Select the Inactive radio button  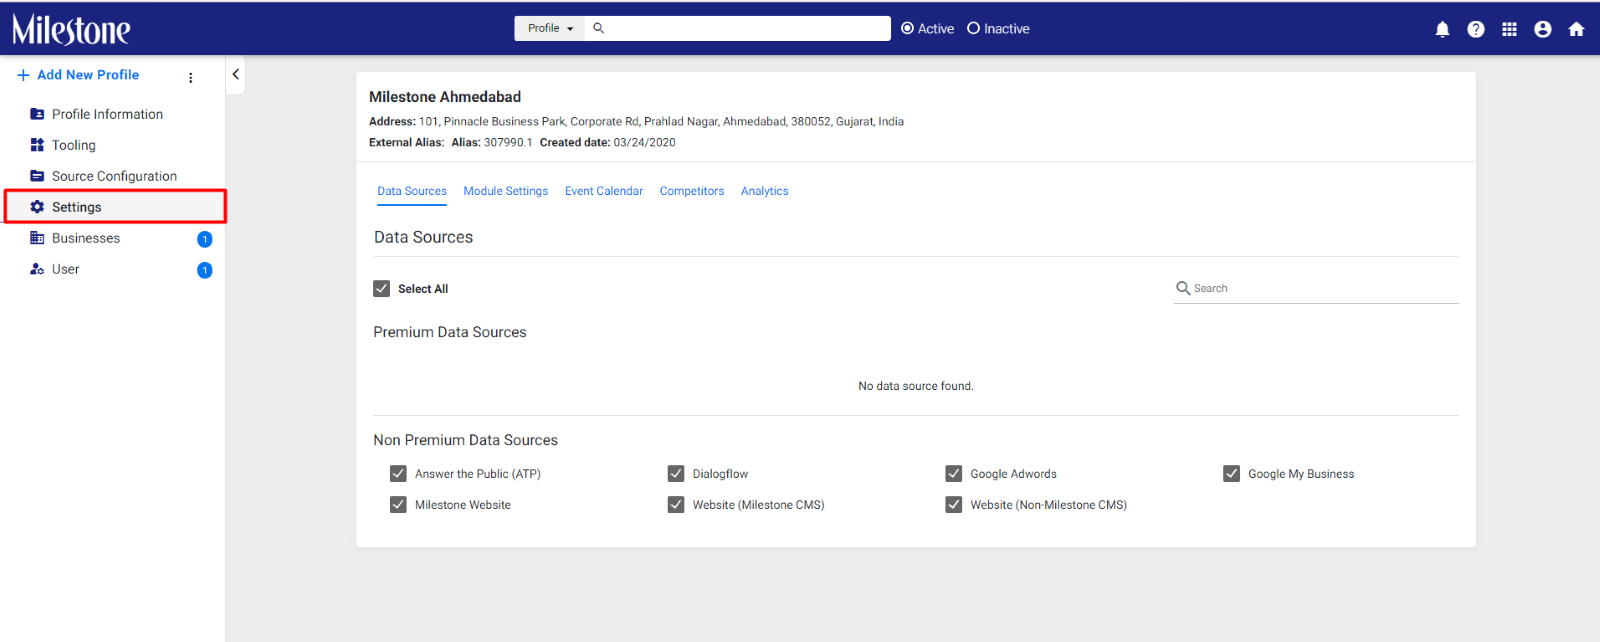coord(973,29)
